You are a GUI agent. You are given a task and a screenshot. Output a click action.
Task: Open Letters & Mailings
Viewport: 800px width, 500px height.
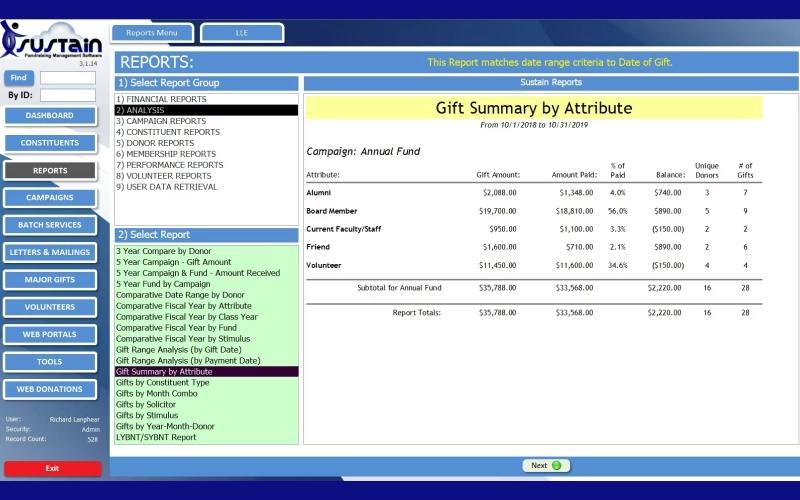tap(50, 252)
